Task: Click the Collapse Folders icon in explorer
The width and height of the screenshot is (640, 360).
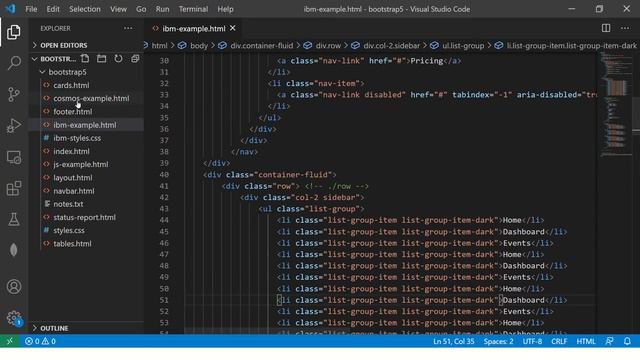Action: tap(135, 59)
